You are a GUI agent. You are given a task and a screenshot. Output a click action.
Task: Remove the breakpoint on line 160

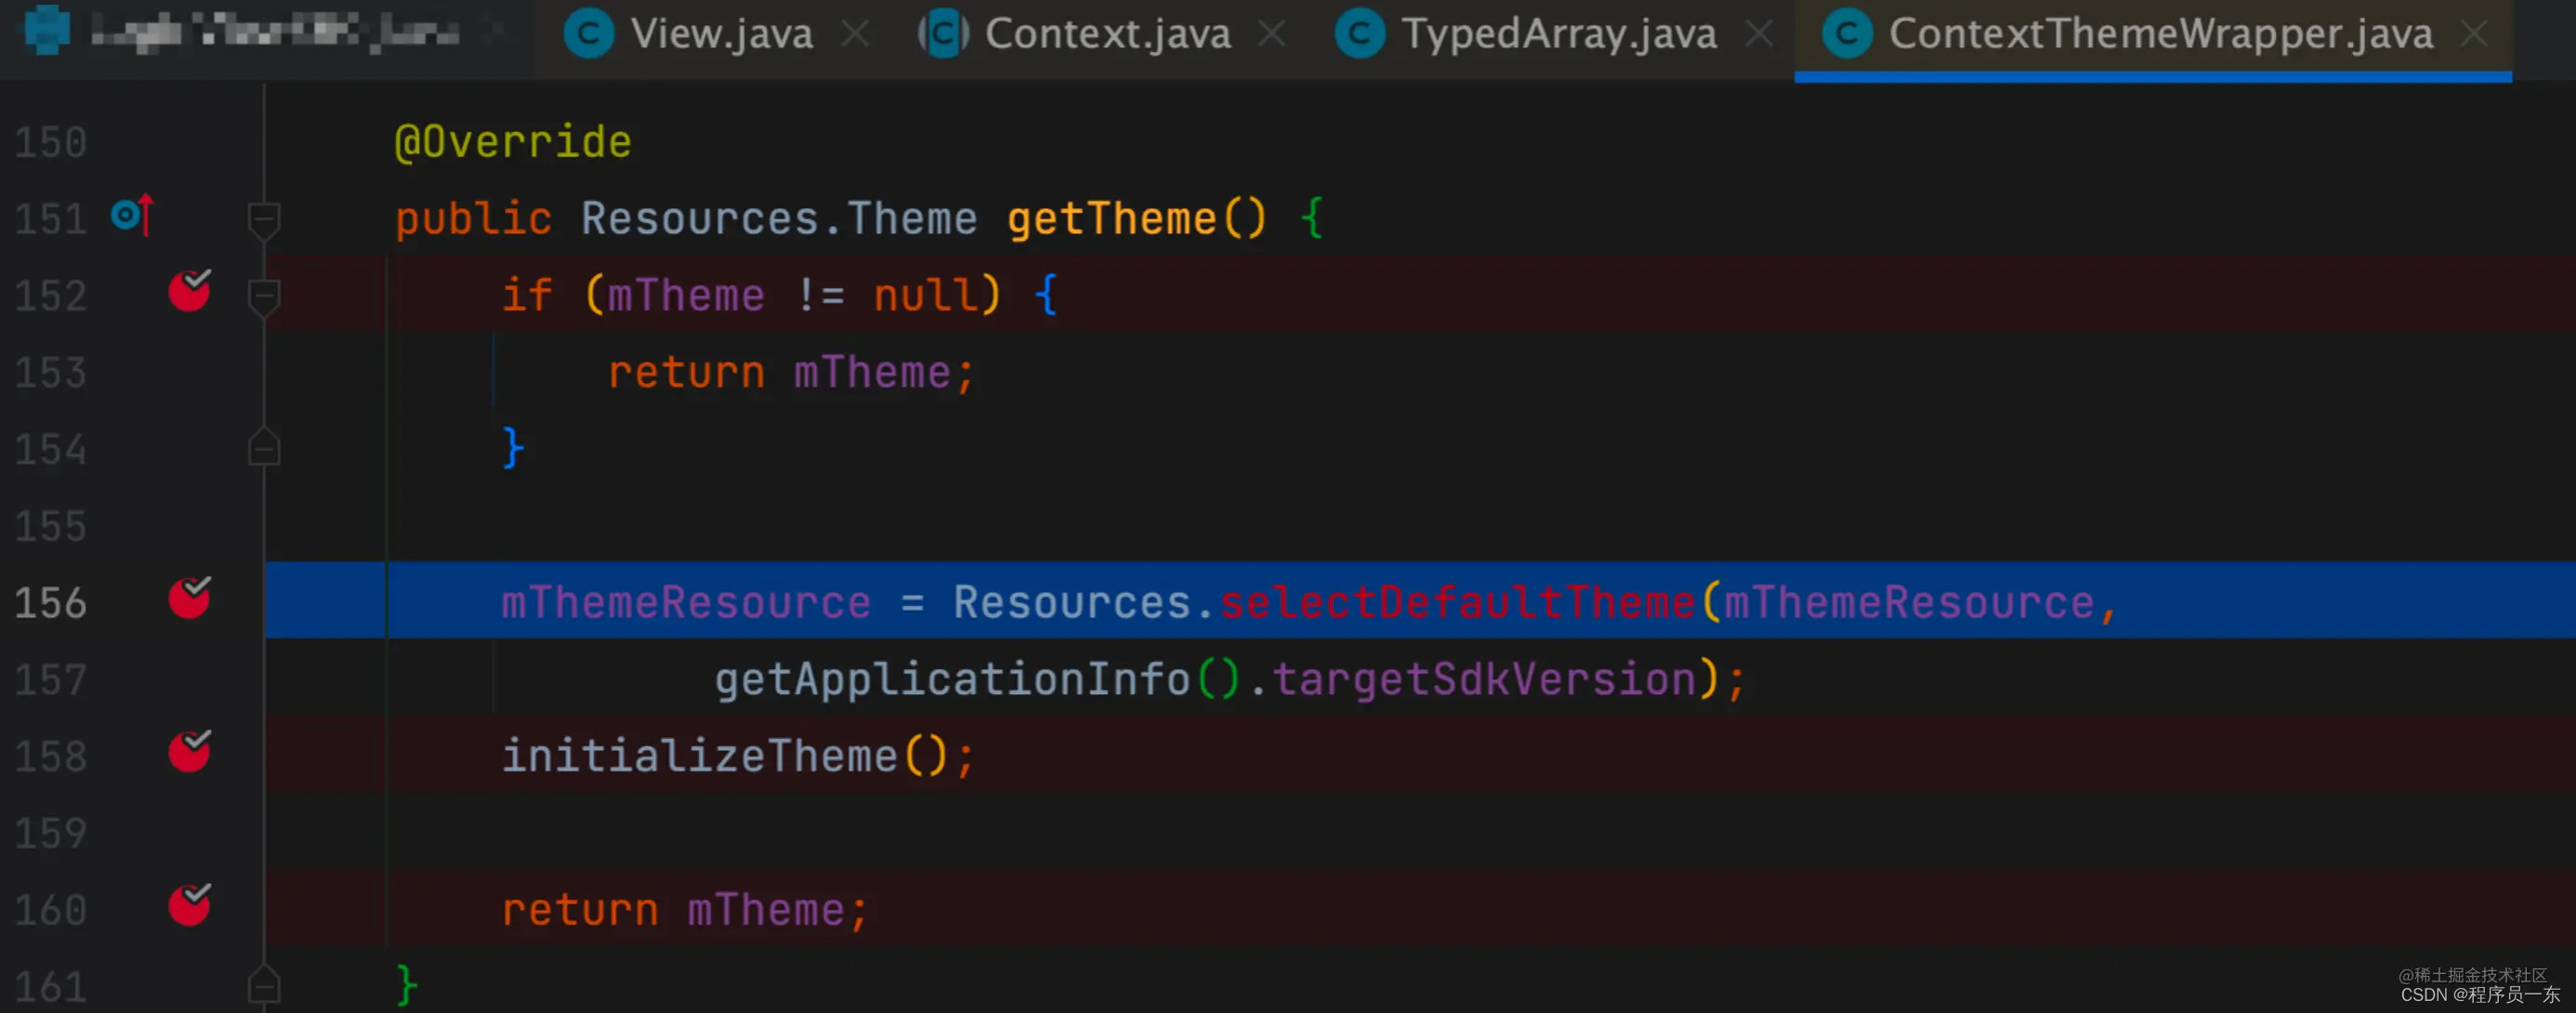tap(189, 906)
